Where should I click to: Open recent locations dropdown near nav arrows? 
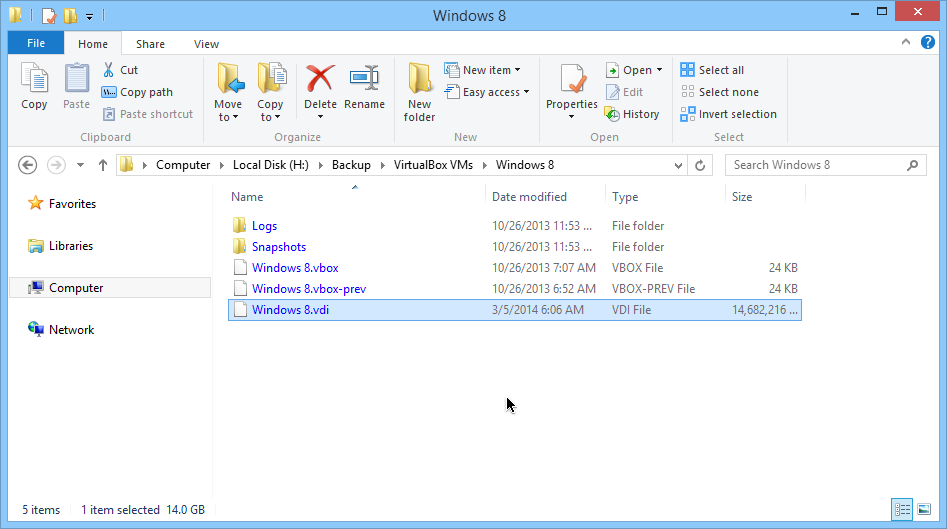click(80, 165)
